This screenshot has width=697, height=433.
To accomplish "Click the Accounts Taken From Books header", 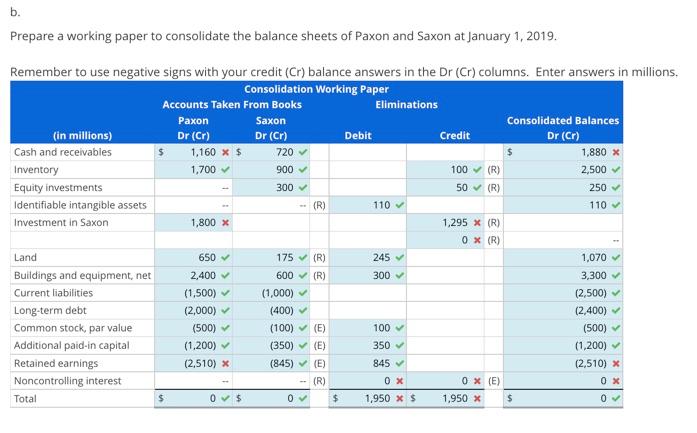I will point(232,105).
